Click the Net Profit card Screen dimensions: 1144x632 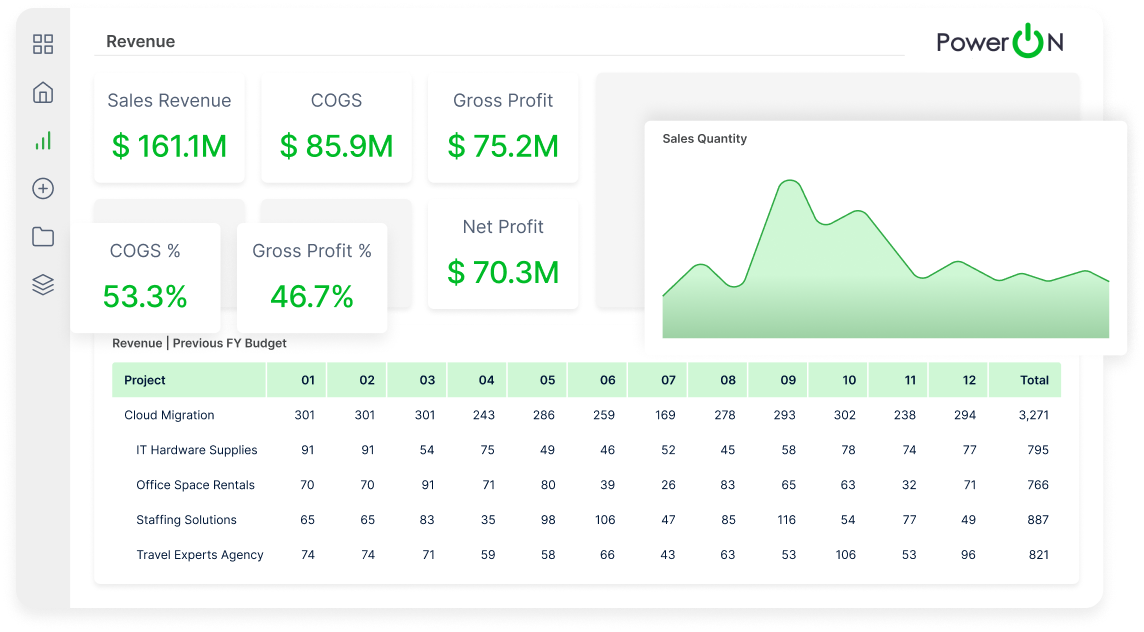(x=503, y=254)
